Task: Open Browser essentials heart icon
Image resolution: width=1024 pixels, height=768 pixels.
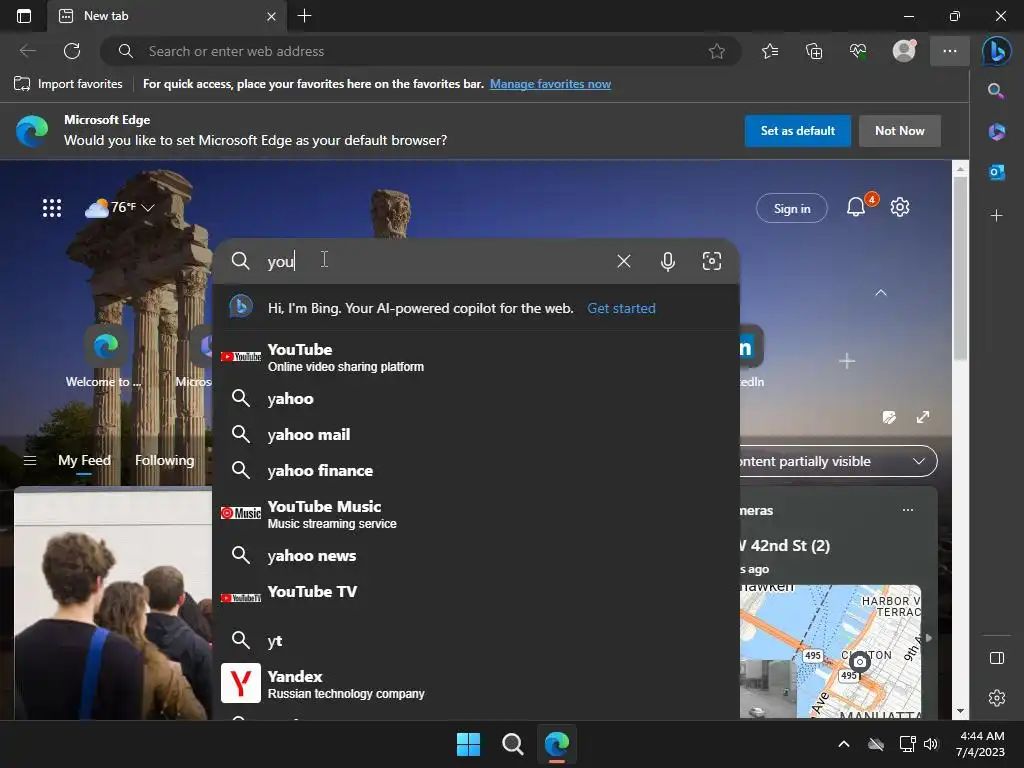Action: point(858,51)
